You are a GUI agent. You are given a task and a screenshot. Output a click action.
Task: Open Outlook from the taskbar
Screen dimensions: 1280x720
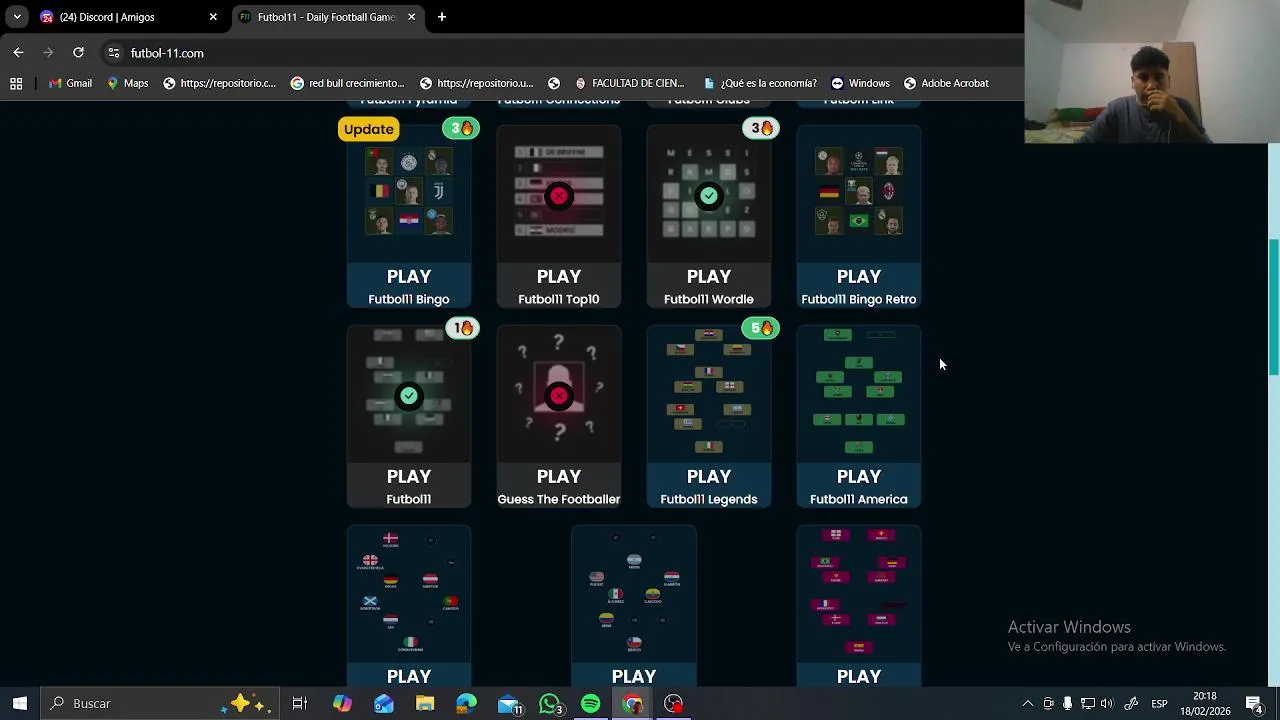pyautogui.click(x=384, y=703)
